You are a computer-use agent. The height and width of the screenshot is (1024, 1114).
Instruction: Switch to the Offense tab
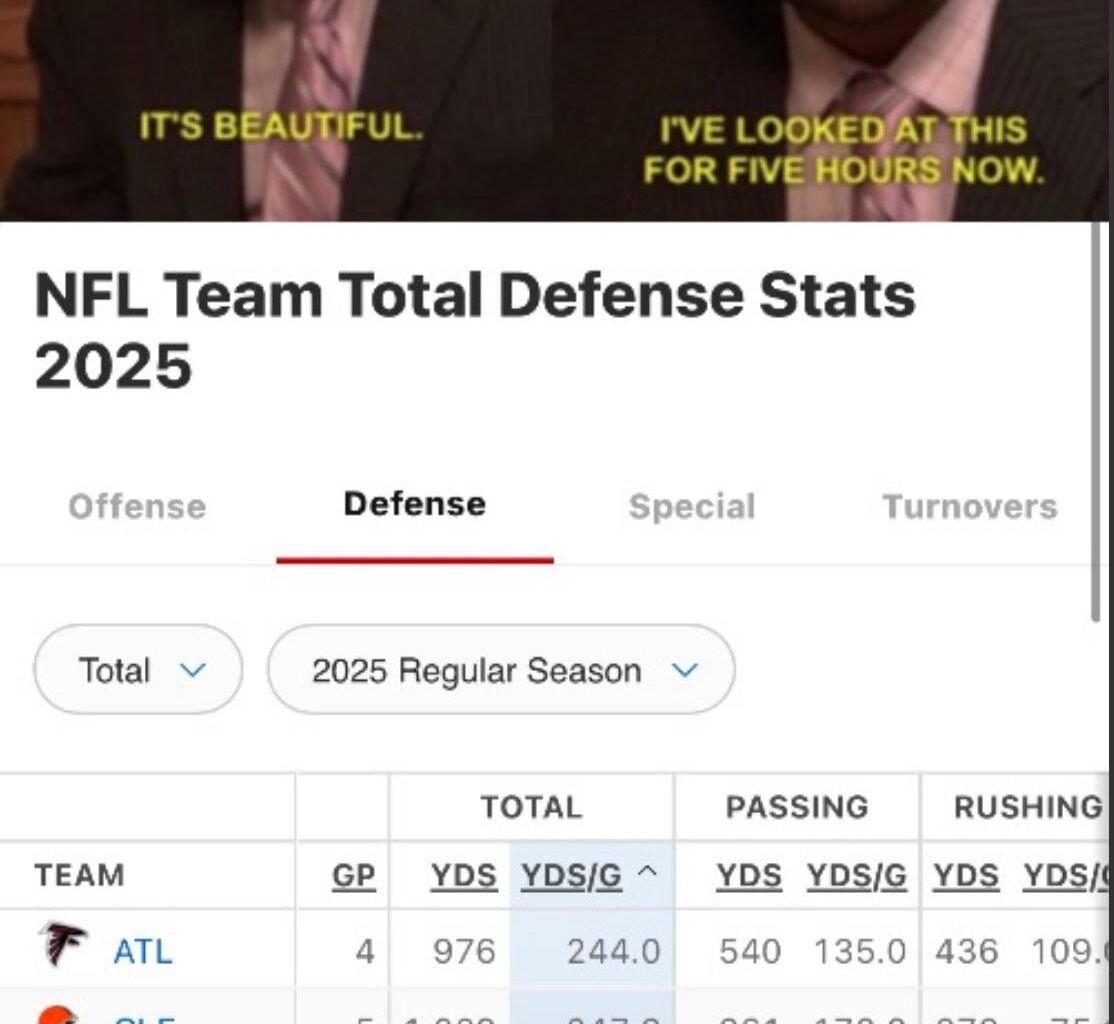point(136,507)
